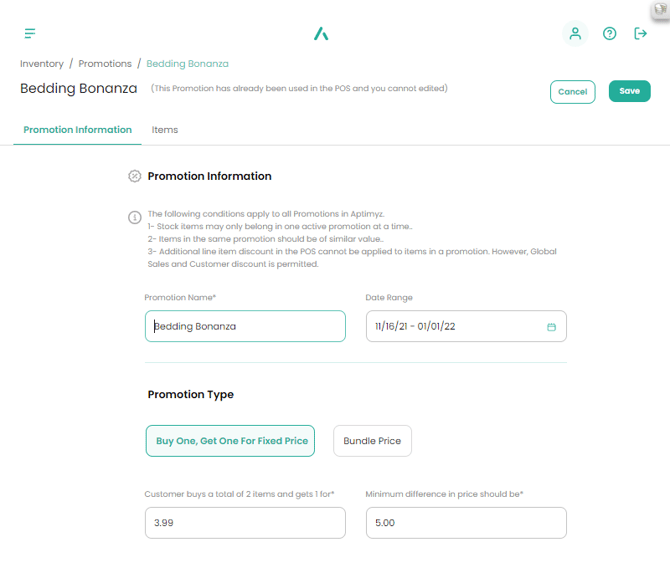Click the Save button

pos(629,91)
